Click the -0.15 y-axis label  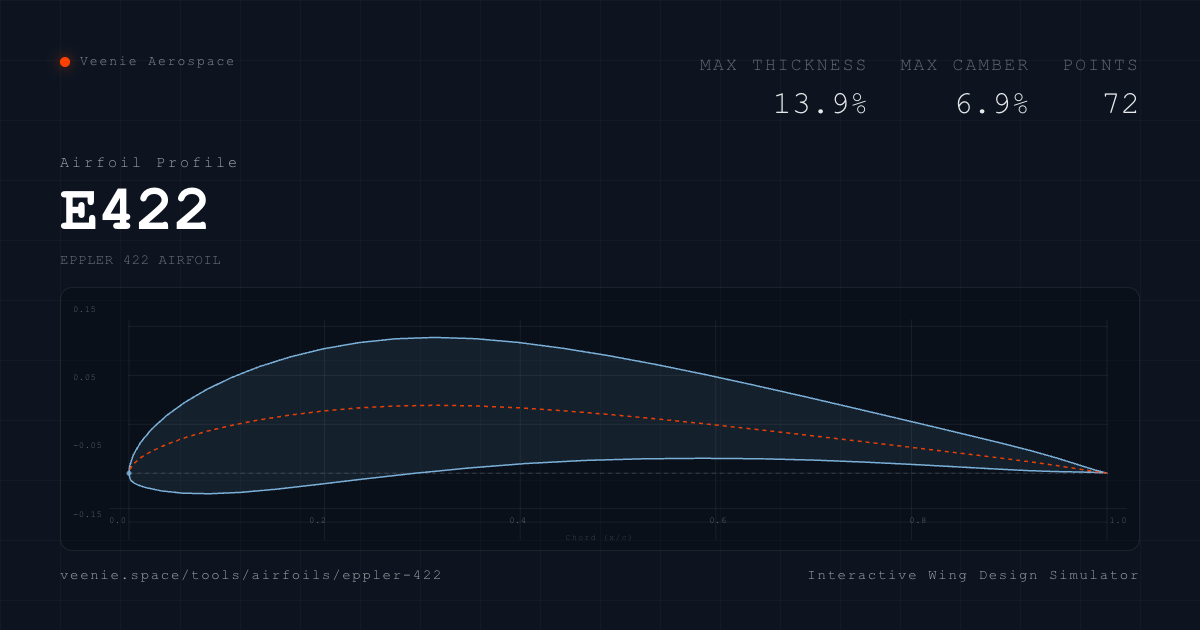[x=87, y=514]
